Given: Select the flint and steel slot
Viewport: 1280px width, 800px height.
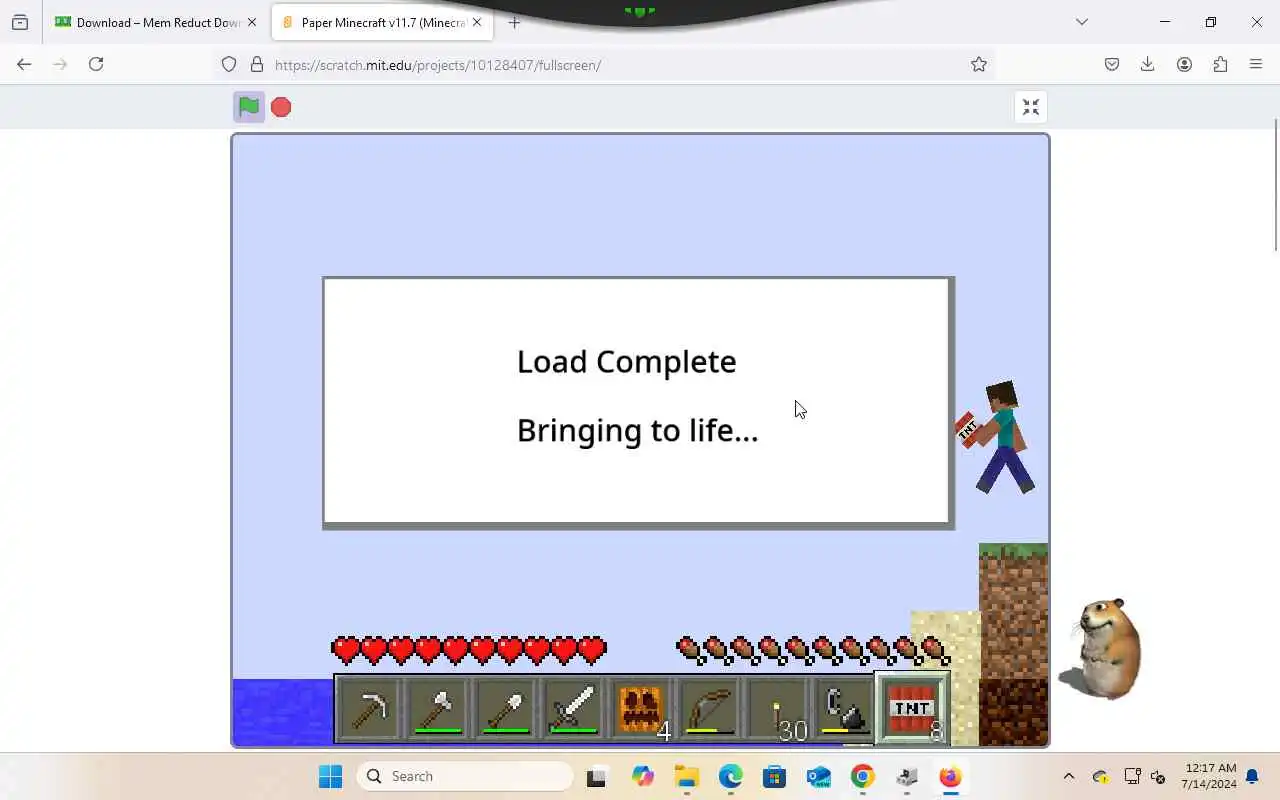Looking at the screenshot, I should [844, 709].
